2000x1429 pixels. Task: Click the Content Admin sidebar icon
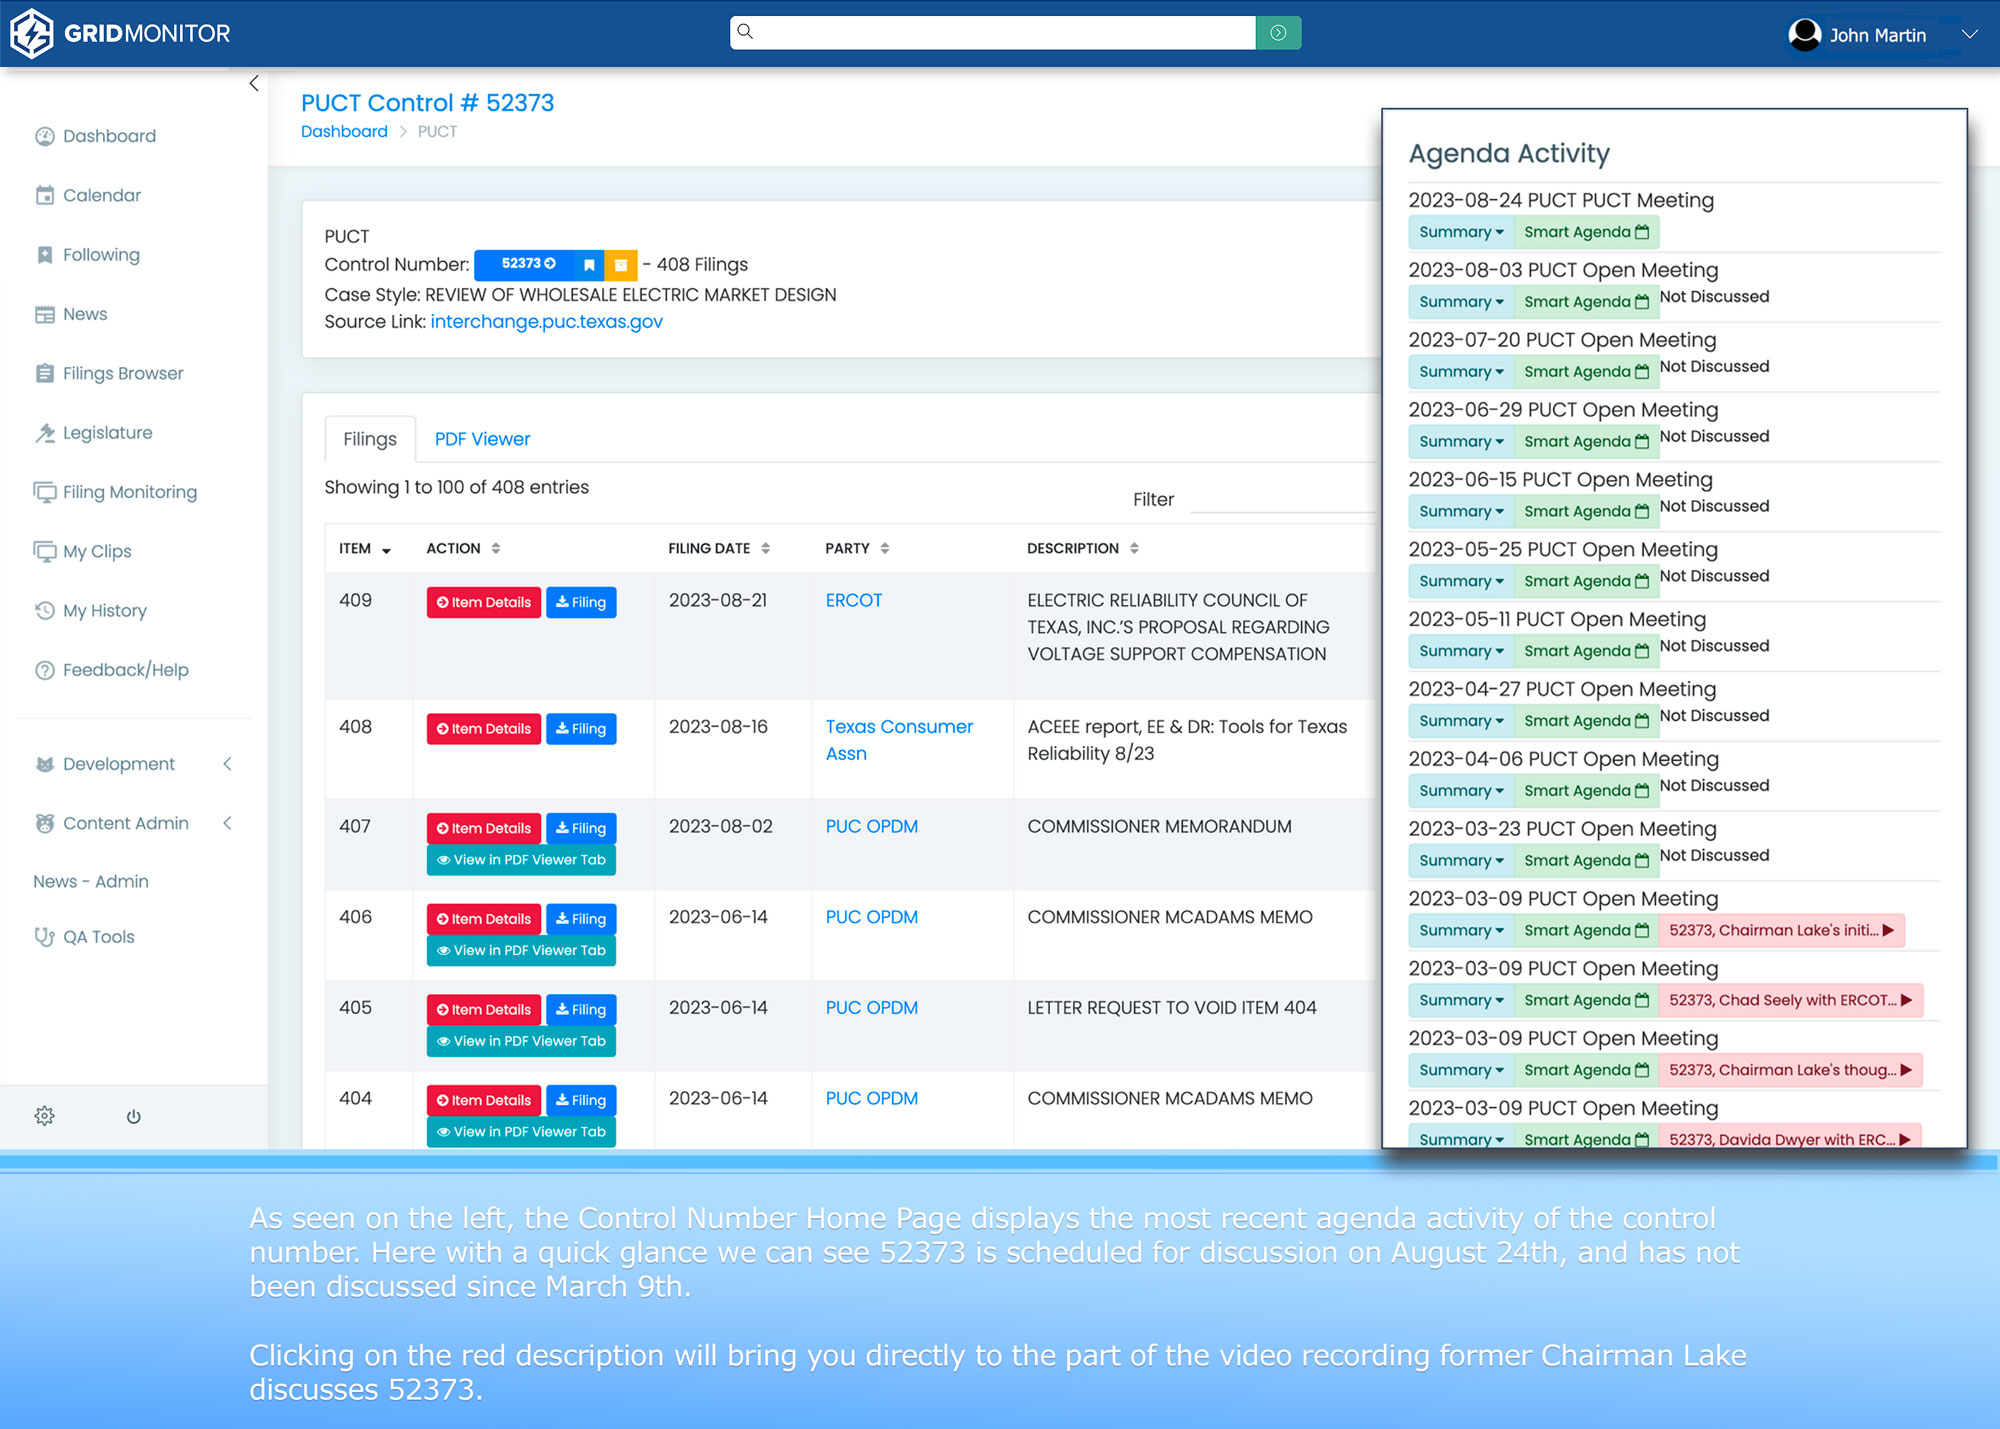[x=45, y=823]
